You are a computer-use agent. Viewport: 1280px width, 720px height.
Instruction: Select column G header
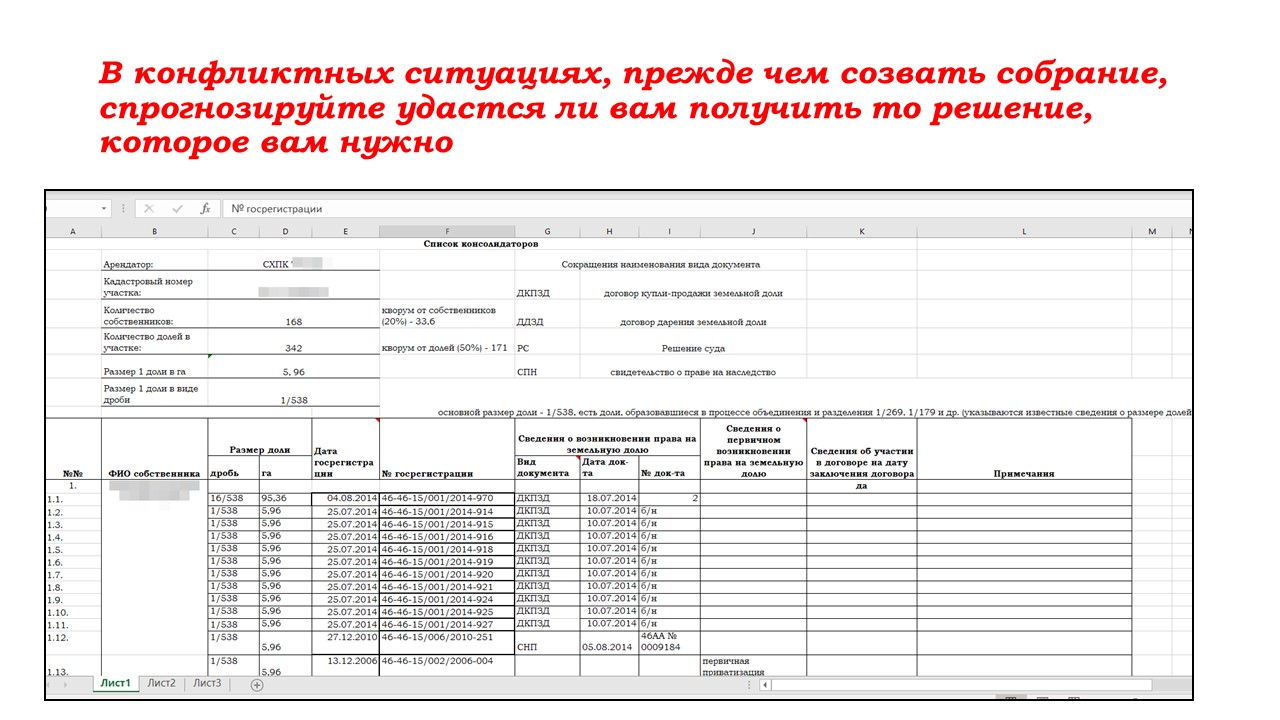[547, 231]
